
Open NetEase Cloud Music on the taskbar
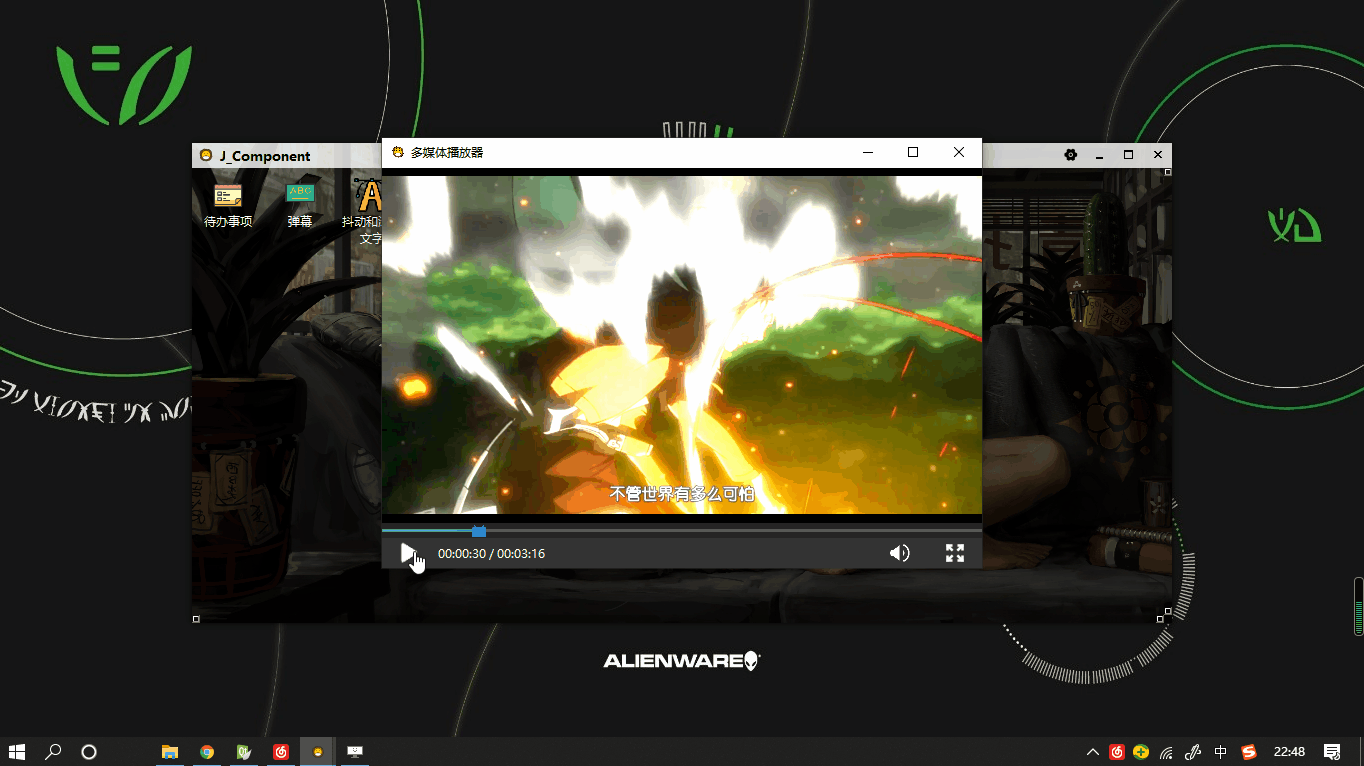(281, 752)
